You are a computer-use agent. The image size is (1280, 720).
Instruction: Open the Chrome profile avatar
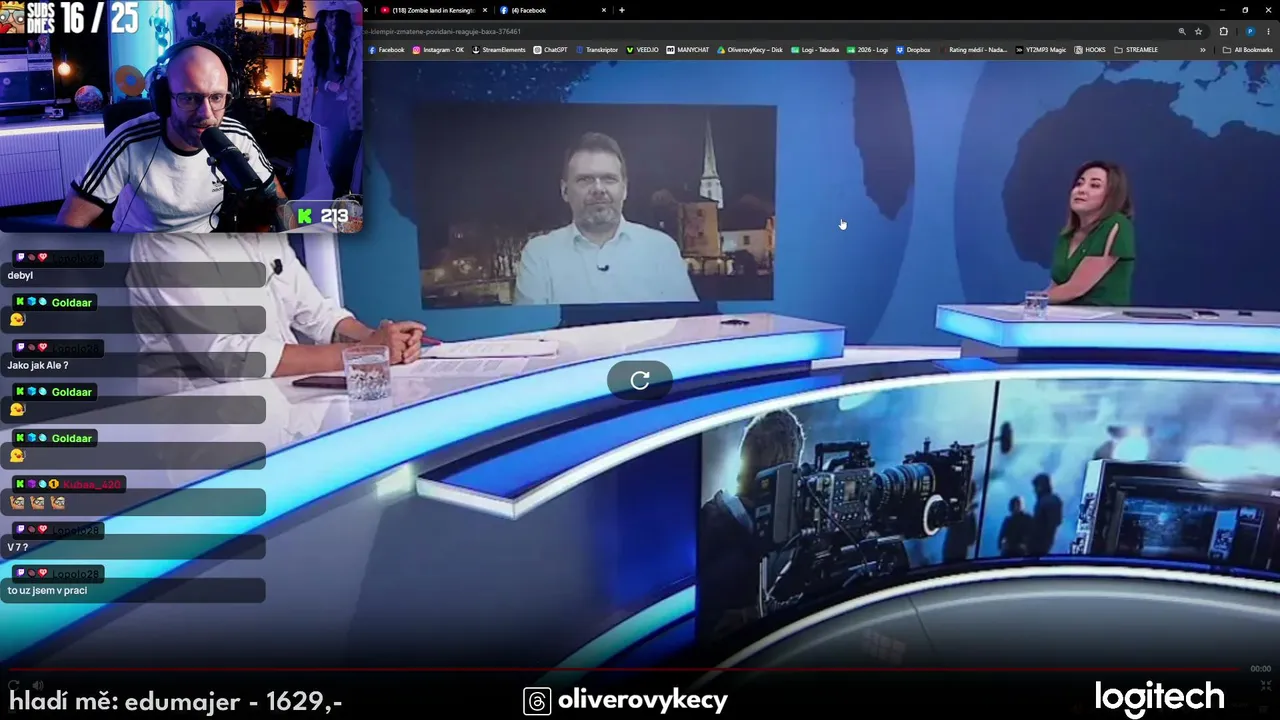[1249, 31]
